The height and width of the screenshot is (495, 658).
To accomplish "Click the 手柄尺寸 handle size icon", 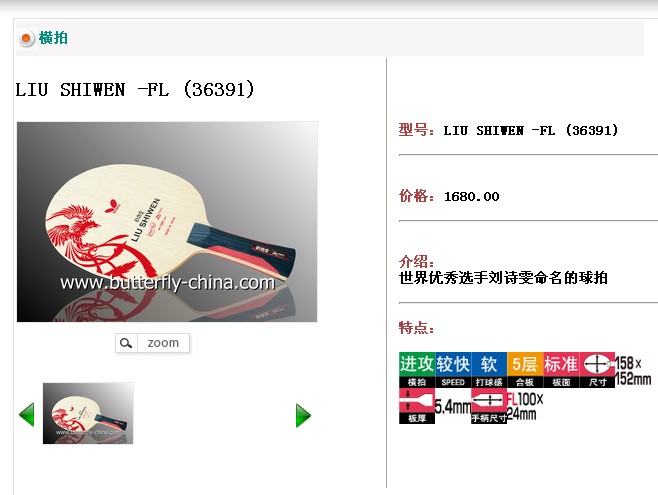I will click(x=489, y=406).
